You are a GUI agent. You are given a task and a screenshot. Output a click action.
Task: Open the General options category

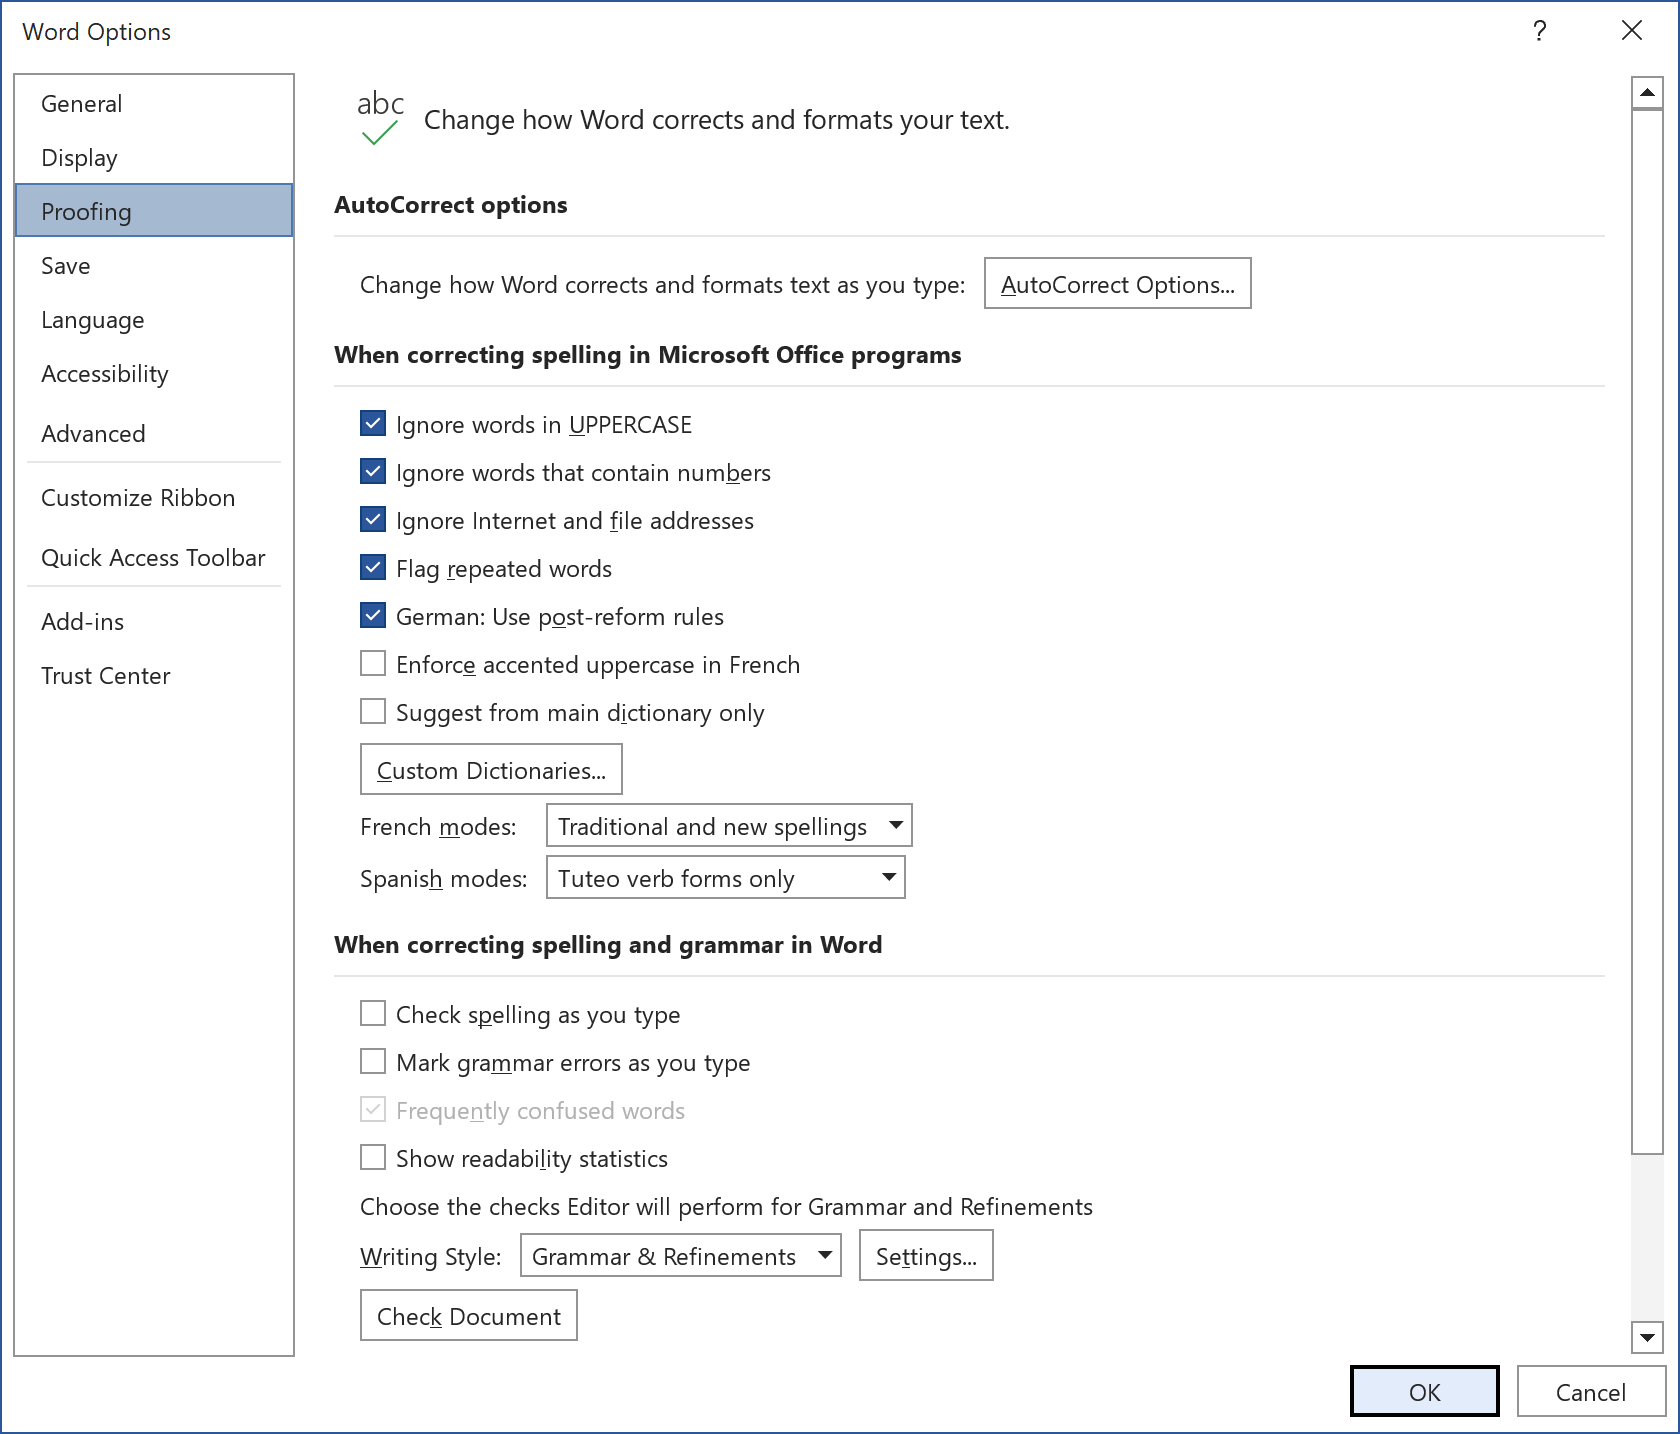(x=154, y=104)
